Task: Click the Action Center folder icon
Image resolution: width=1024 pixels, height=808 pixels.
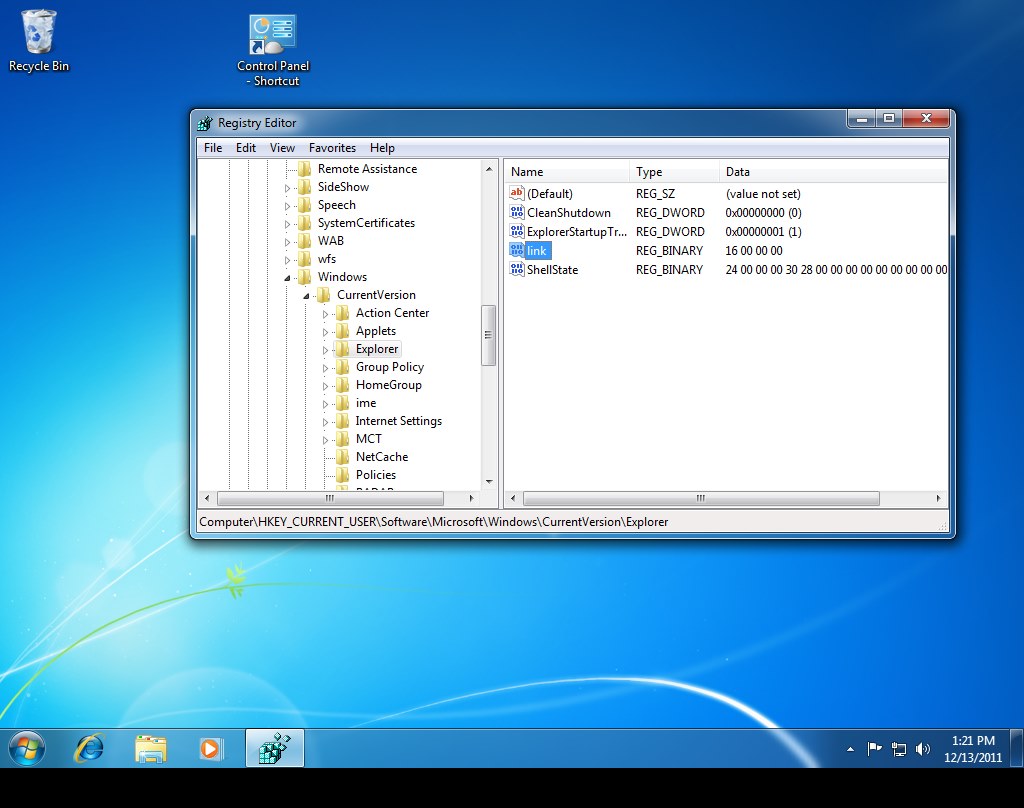Action: click(x=342, y=313)
